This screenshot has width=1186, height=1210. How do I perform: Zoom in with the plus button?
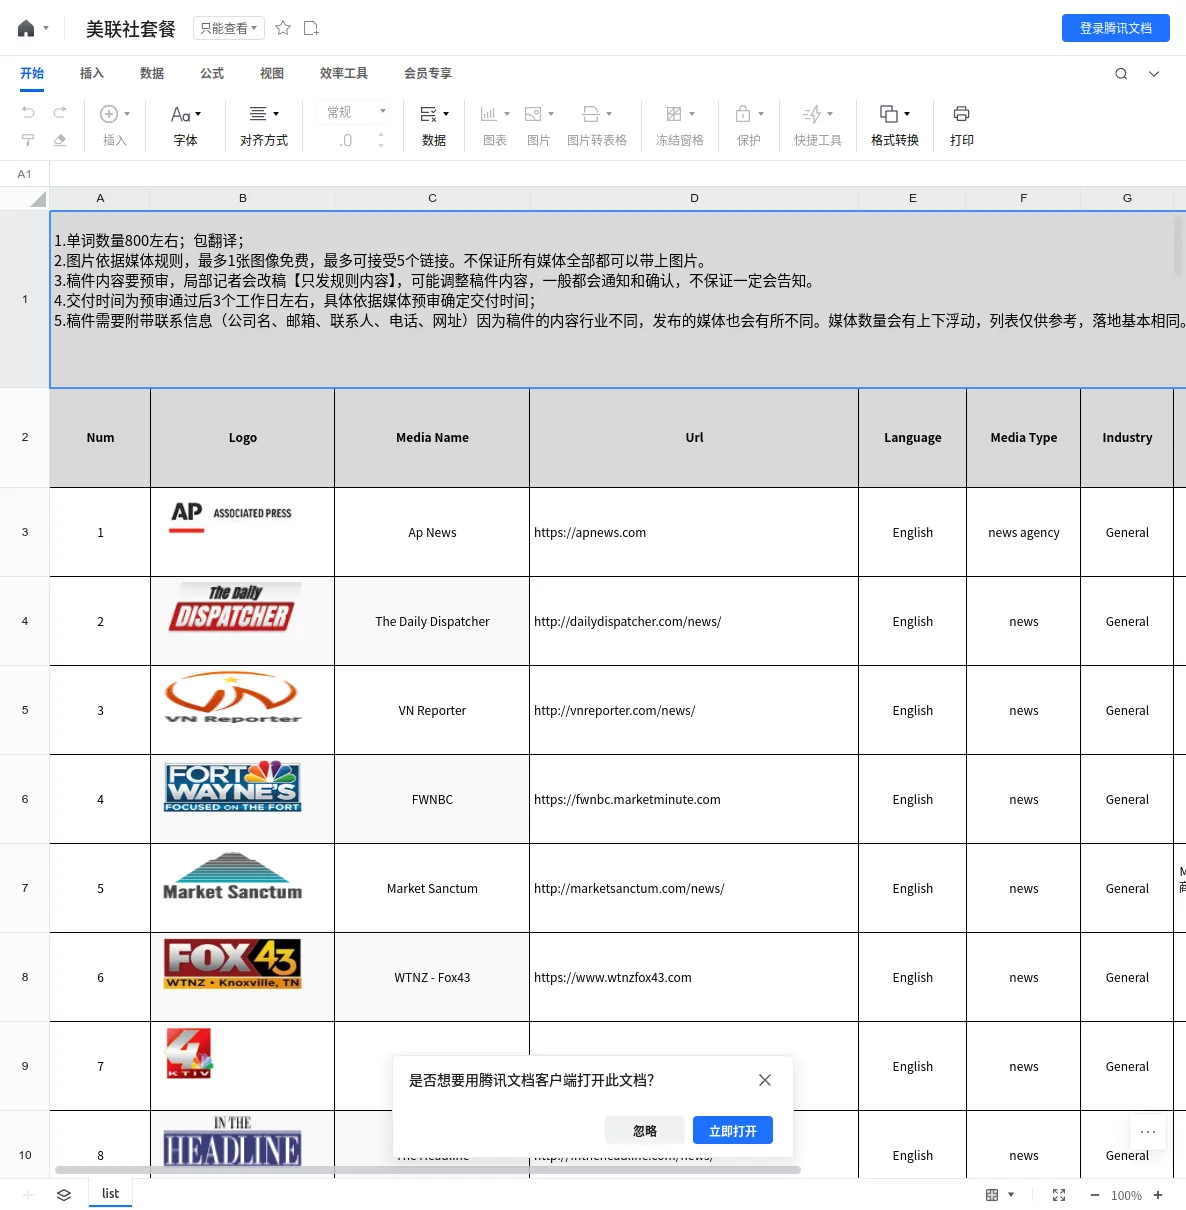tap(1158, 1195)
